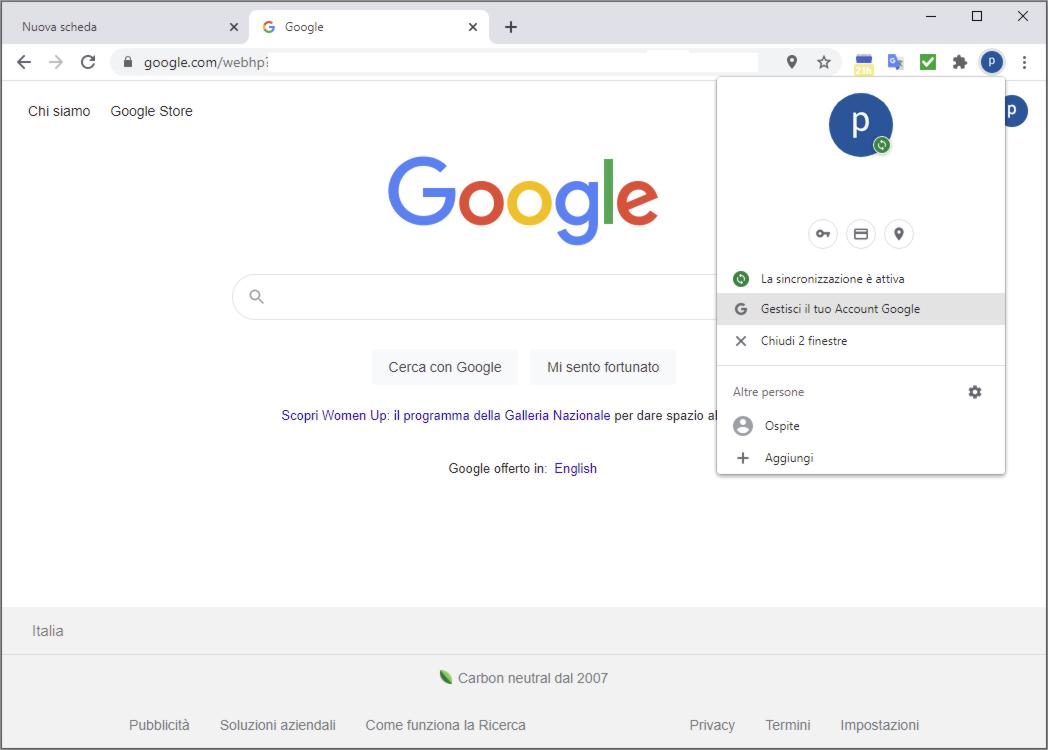Click the Google logo image
The height and width of the screenshot is (750, 1048).
523,200
